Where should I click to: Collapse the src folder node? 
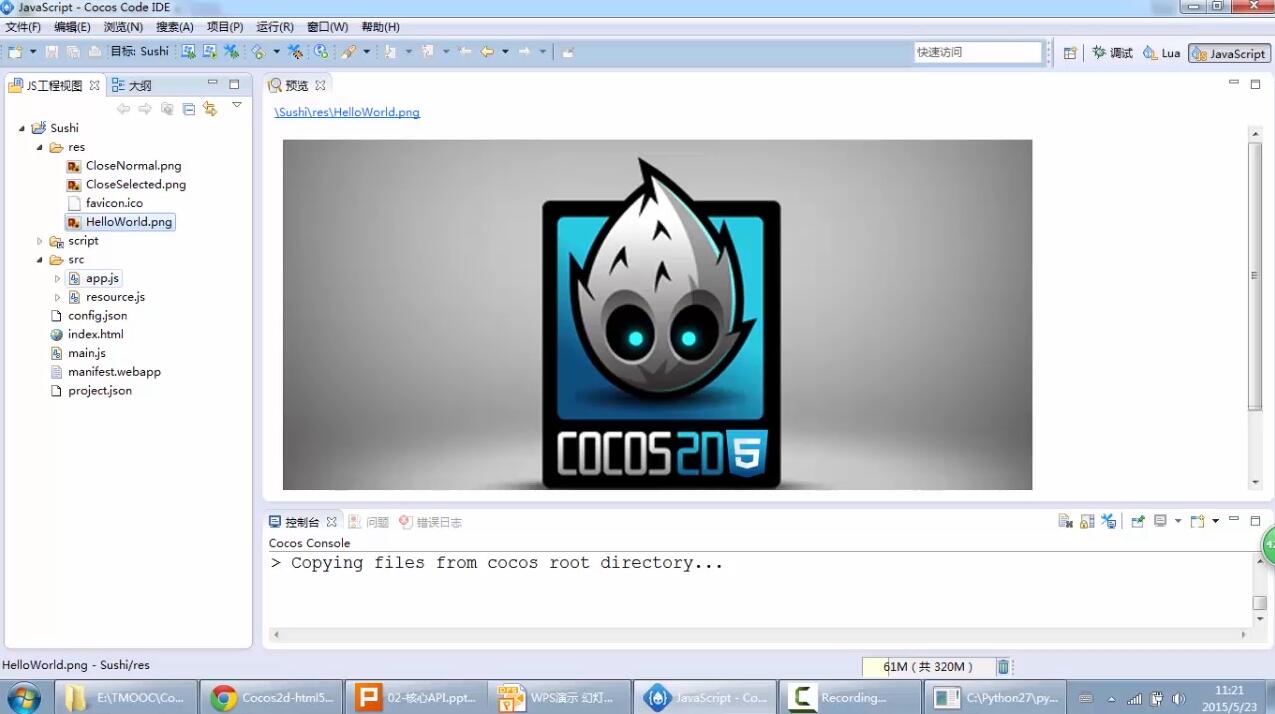point(40,260)
